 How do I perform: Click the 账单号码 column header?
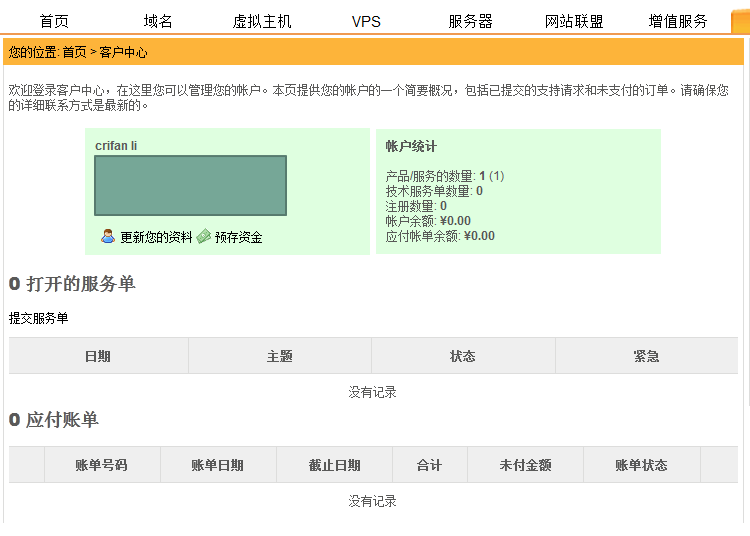(x=102, y=465)
